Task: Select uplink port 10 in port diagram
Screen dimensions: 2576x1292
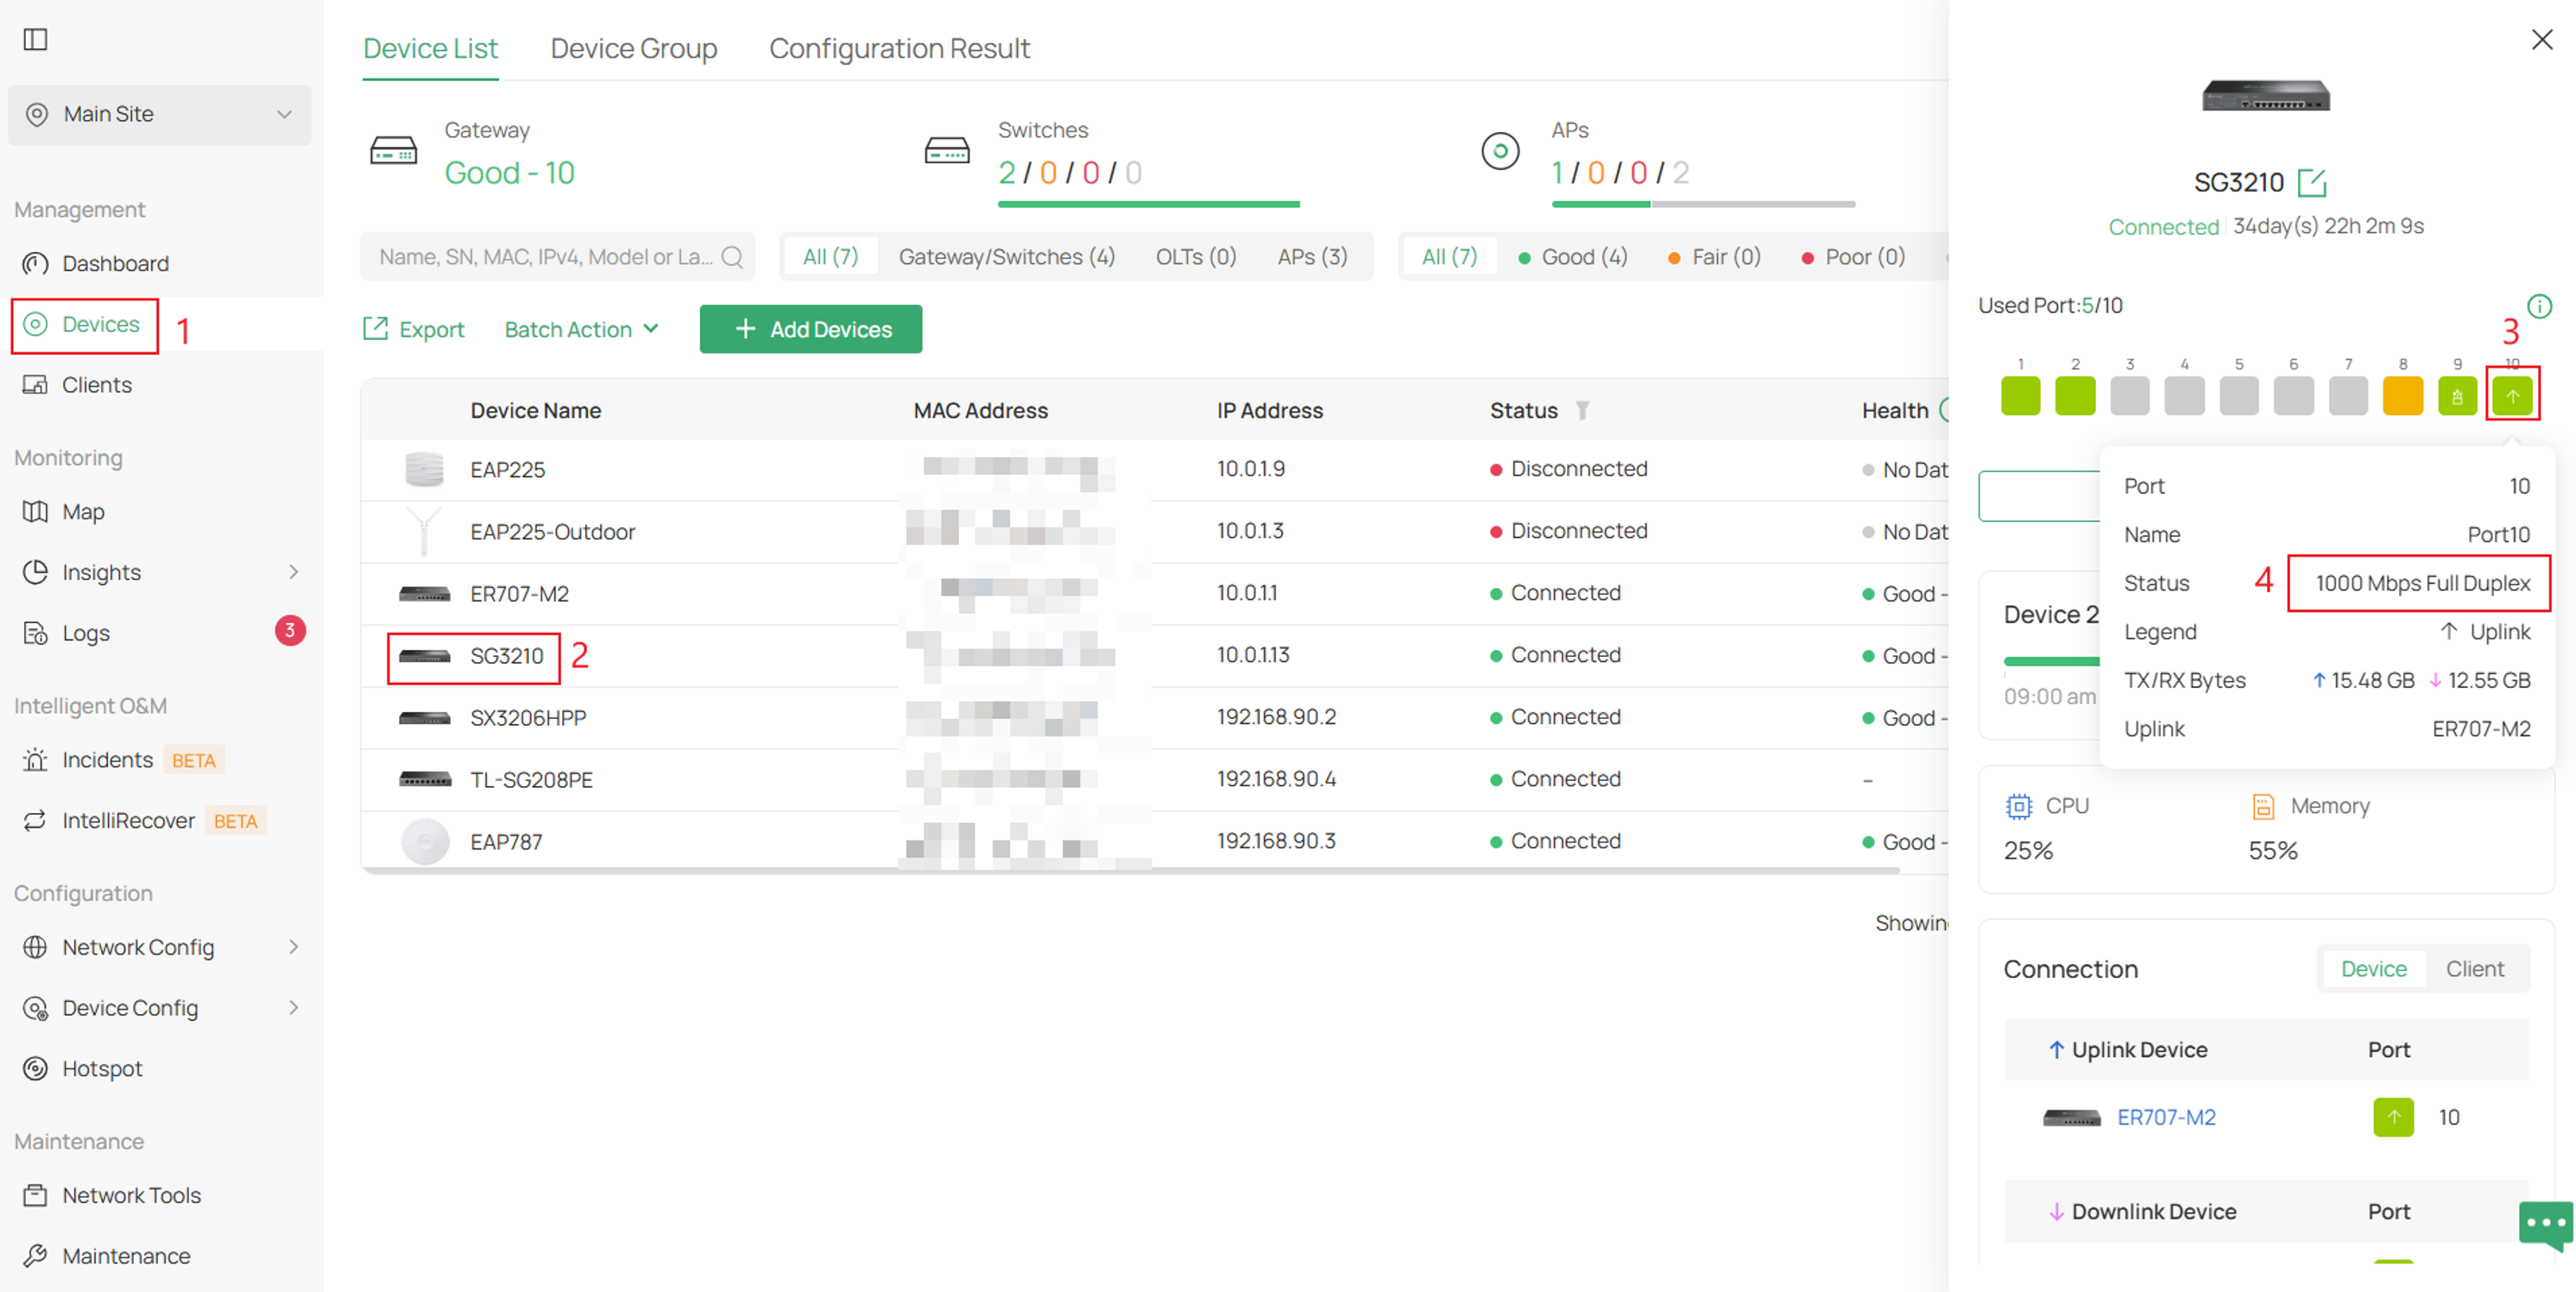Action: [2512, 396]
